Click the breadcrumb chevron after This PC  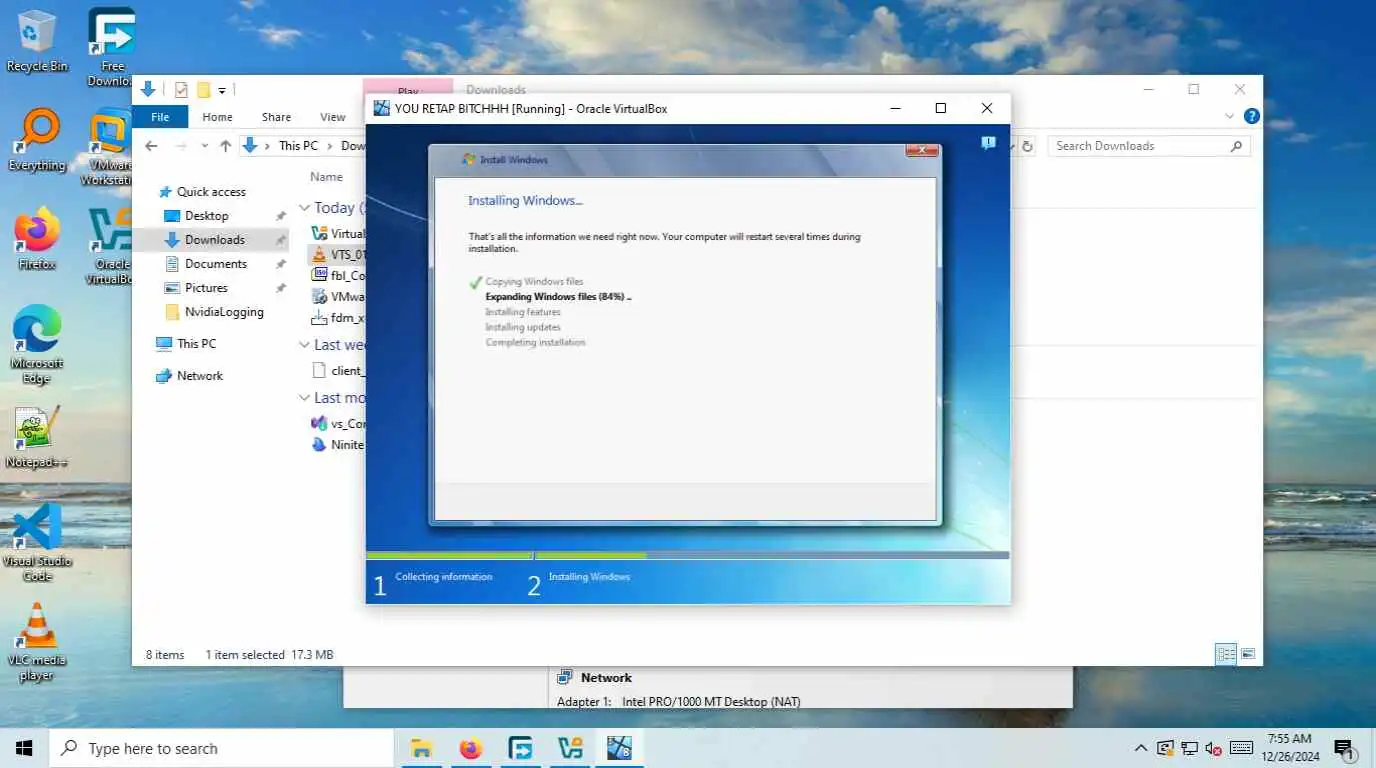pyautogui.click(x=329, y=146)
